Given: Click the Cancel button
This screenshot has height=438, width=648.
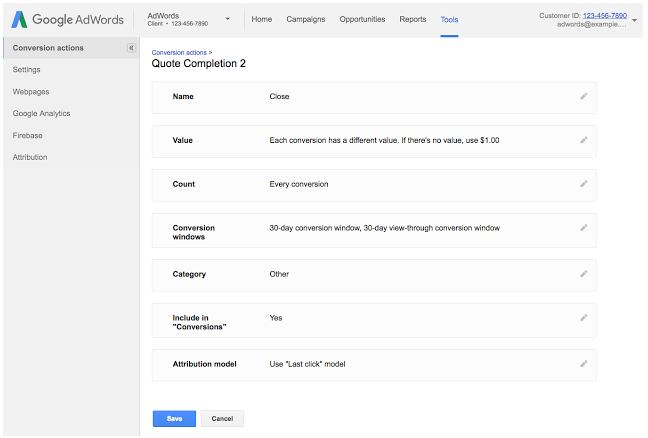Looking at the screenshot, I should [222, 419].
